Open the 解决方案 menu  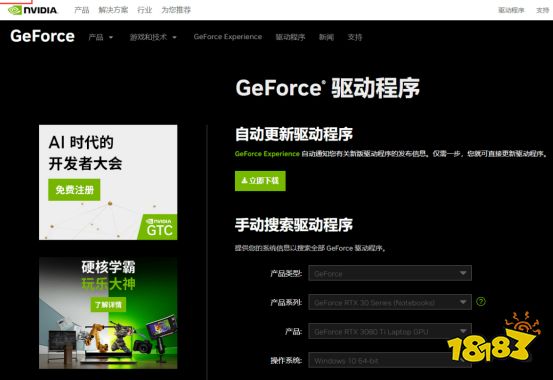[113, 10]
